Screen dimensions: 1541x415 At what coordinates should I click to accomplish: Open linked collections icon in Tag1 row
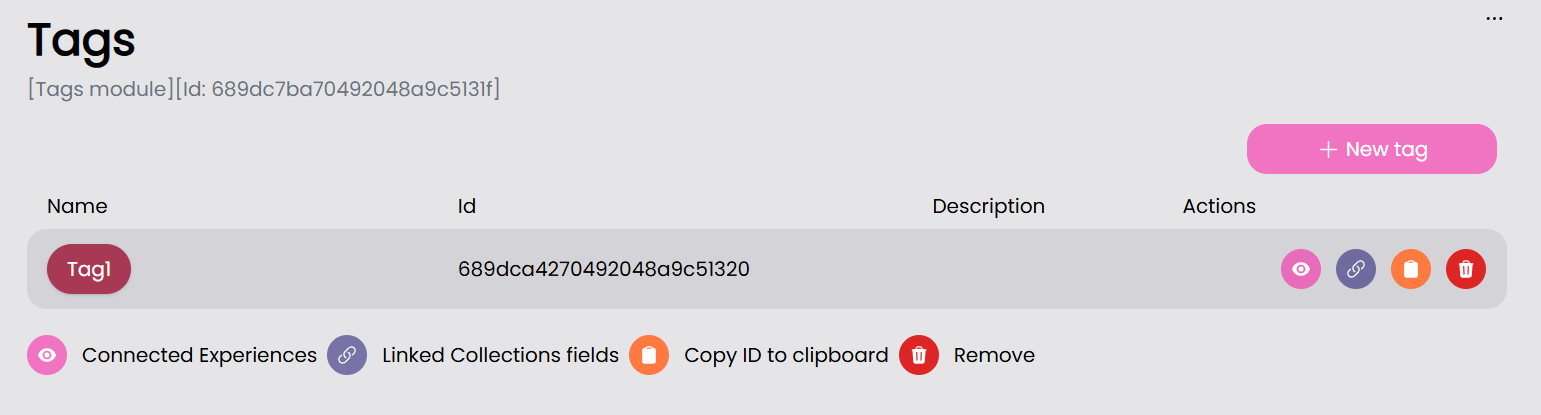coord(1355,269)
